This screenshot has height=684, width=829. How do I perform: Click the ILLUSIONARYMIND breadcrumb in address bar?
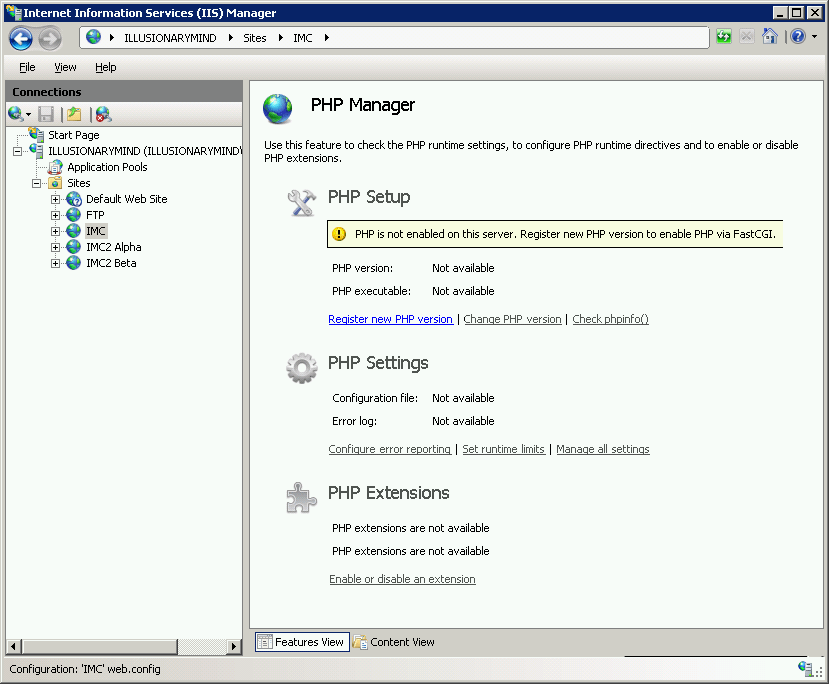coord(170,38)
